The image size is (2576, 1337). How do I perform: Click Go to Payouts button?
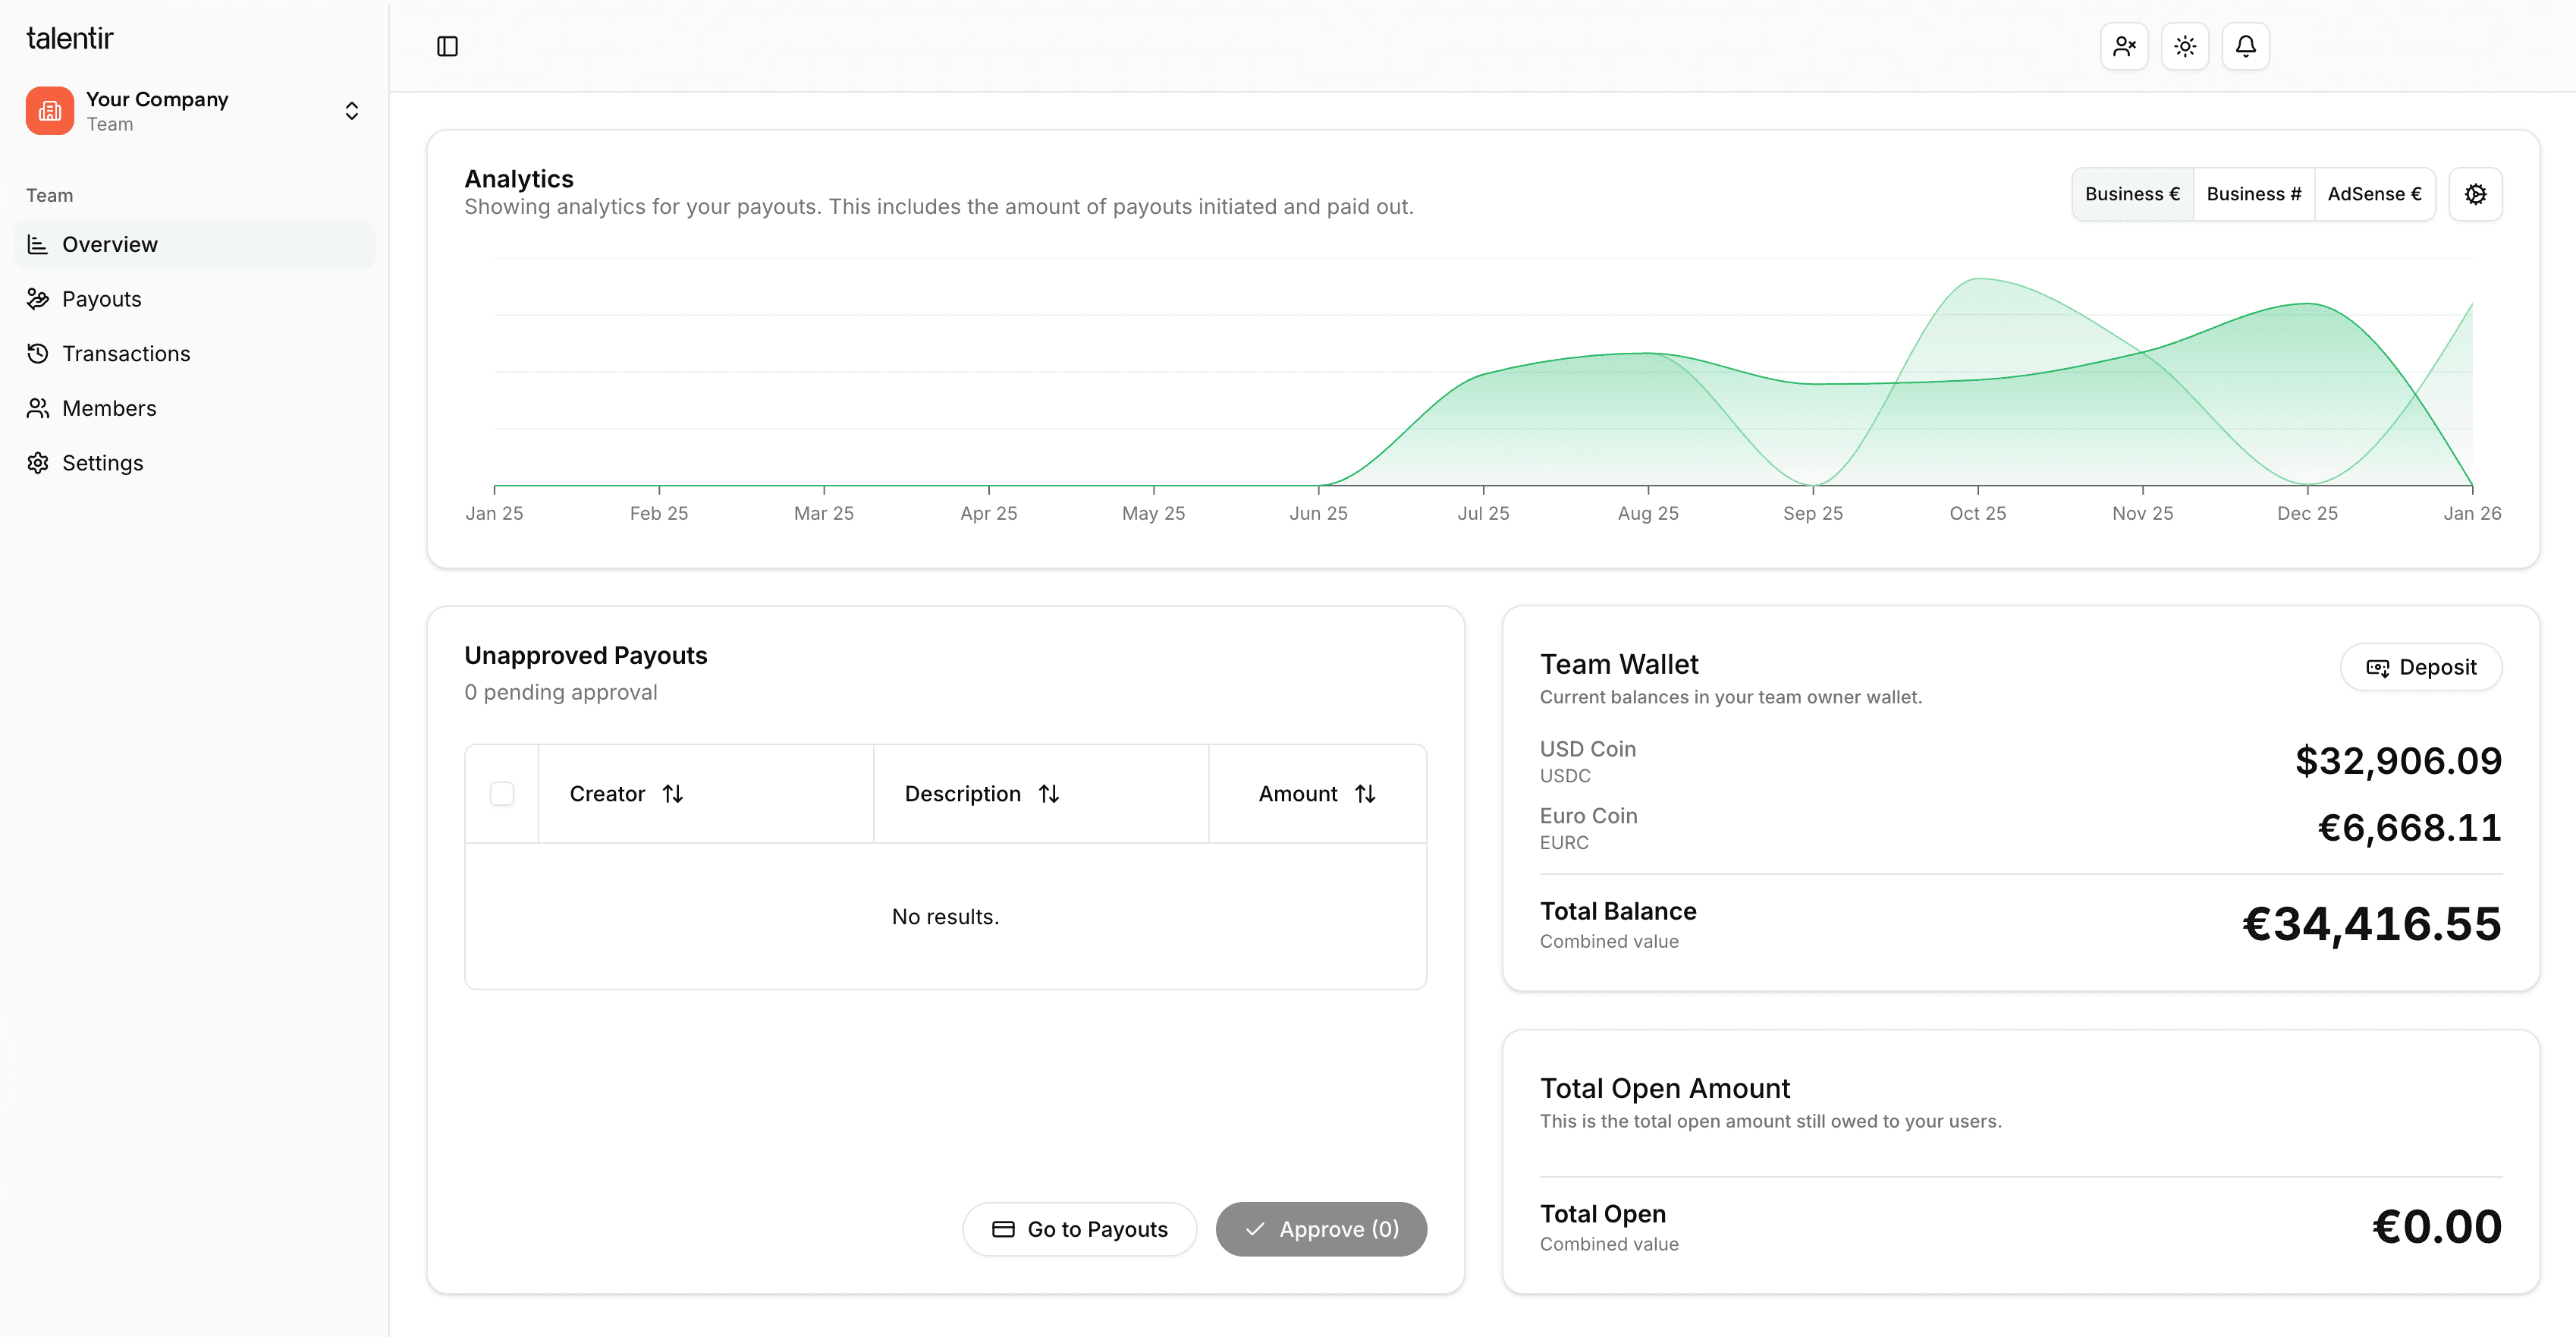[1079, 1229]
